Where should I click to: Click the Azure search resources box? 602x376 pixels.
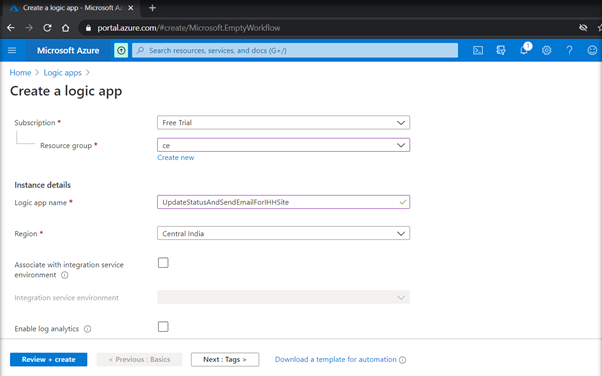coord(295,50)
